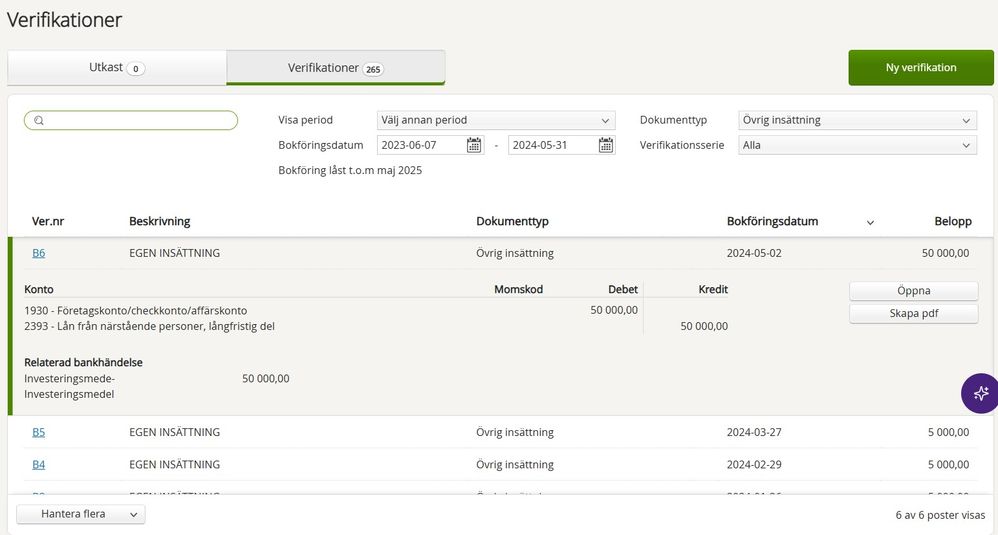This screenshot has height=535, width=998.
Task: Click Skapa pdf button
Action: click(x=913, y=314)
